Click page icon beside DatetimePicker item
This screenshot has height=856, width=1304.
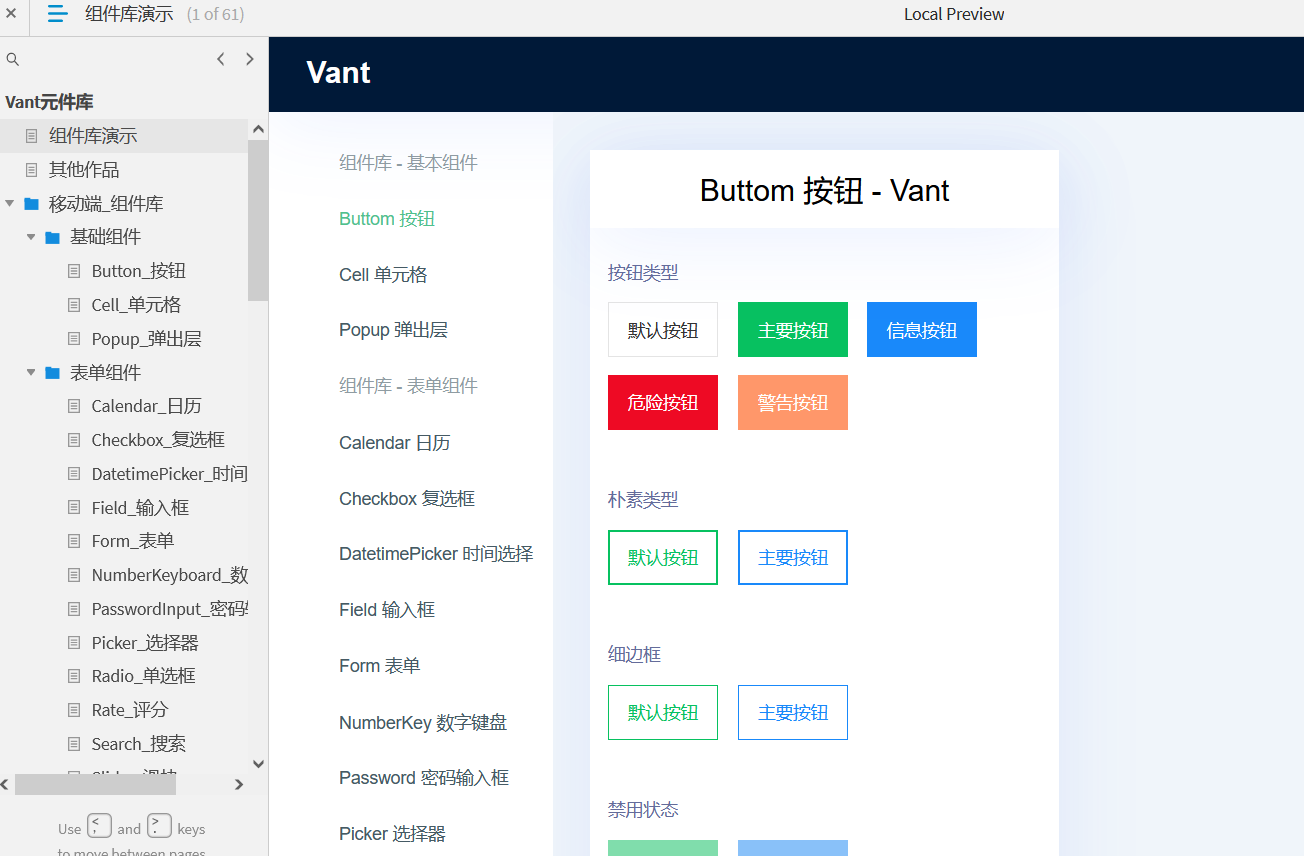pos(74,474)
